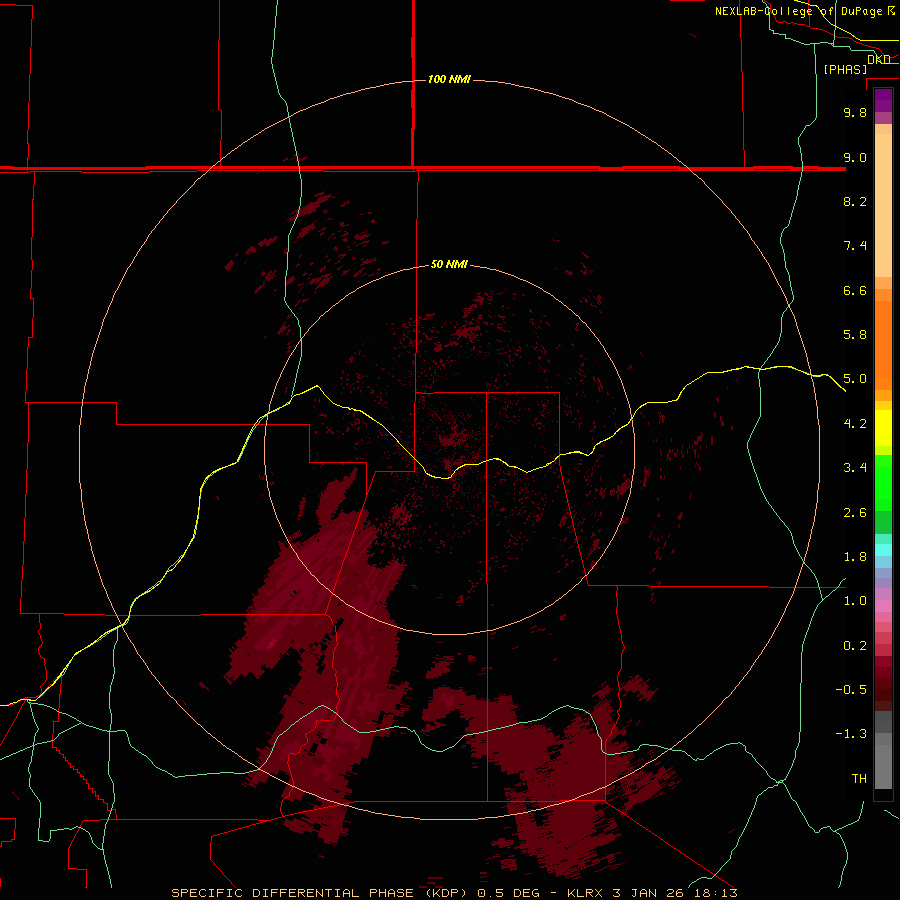This screenshot has width=900, height=900.
Task: Pick the yellow segment of the color bar
Action: coord(883,428)
